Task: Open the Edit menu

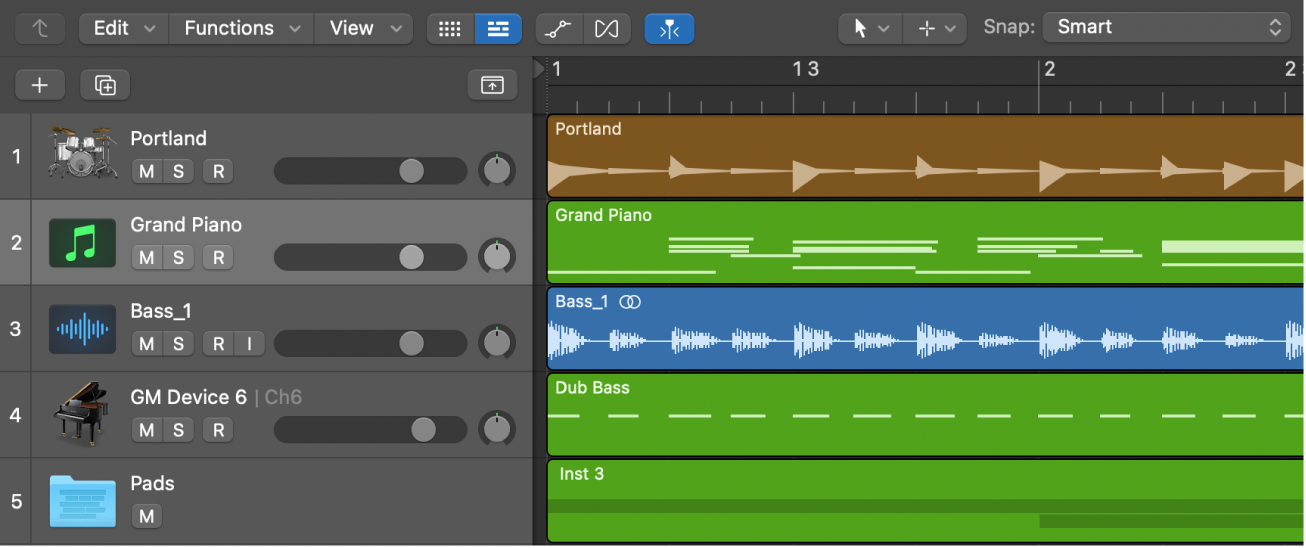Action: pos(124,28)
